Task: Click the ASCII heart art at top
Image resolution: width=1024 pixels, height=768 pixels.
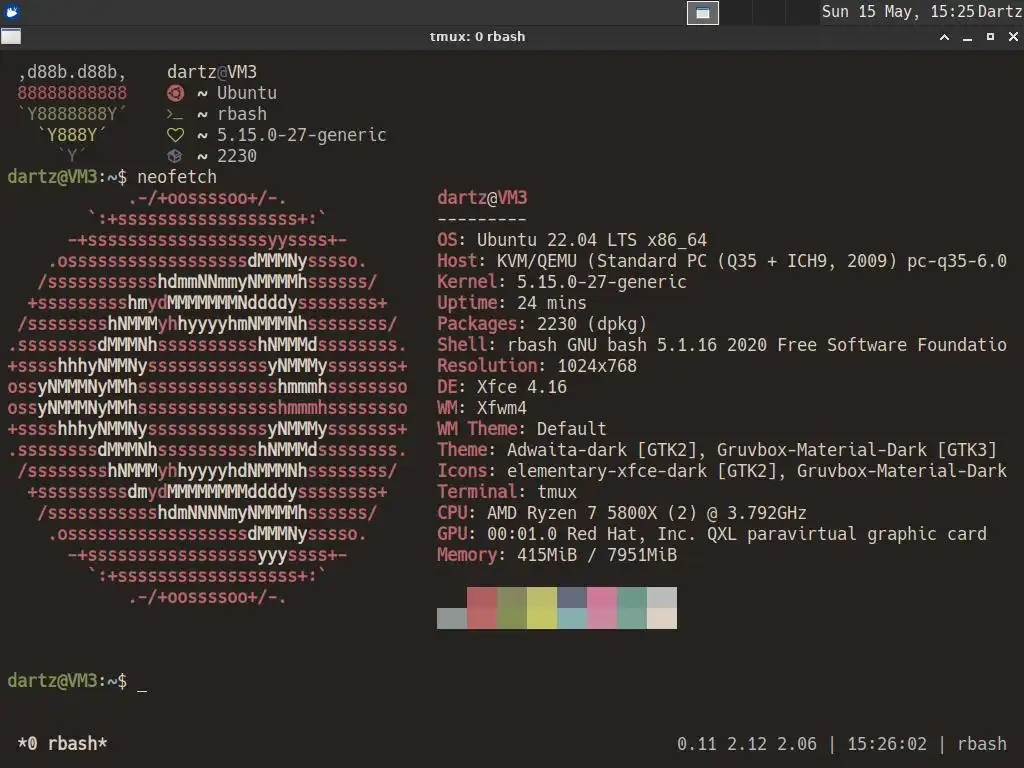Action: [72, 114]
